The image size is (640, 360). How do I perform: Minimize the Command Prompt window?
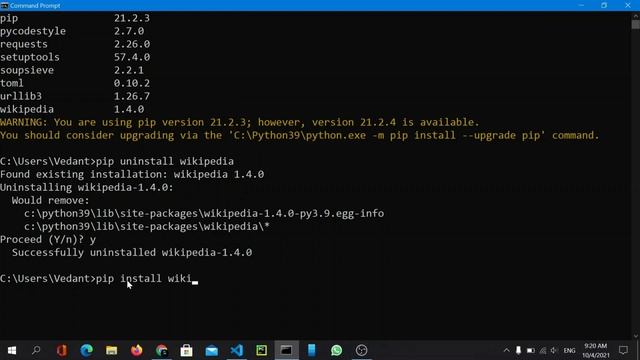pos(581,5)
